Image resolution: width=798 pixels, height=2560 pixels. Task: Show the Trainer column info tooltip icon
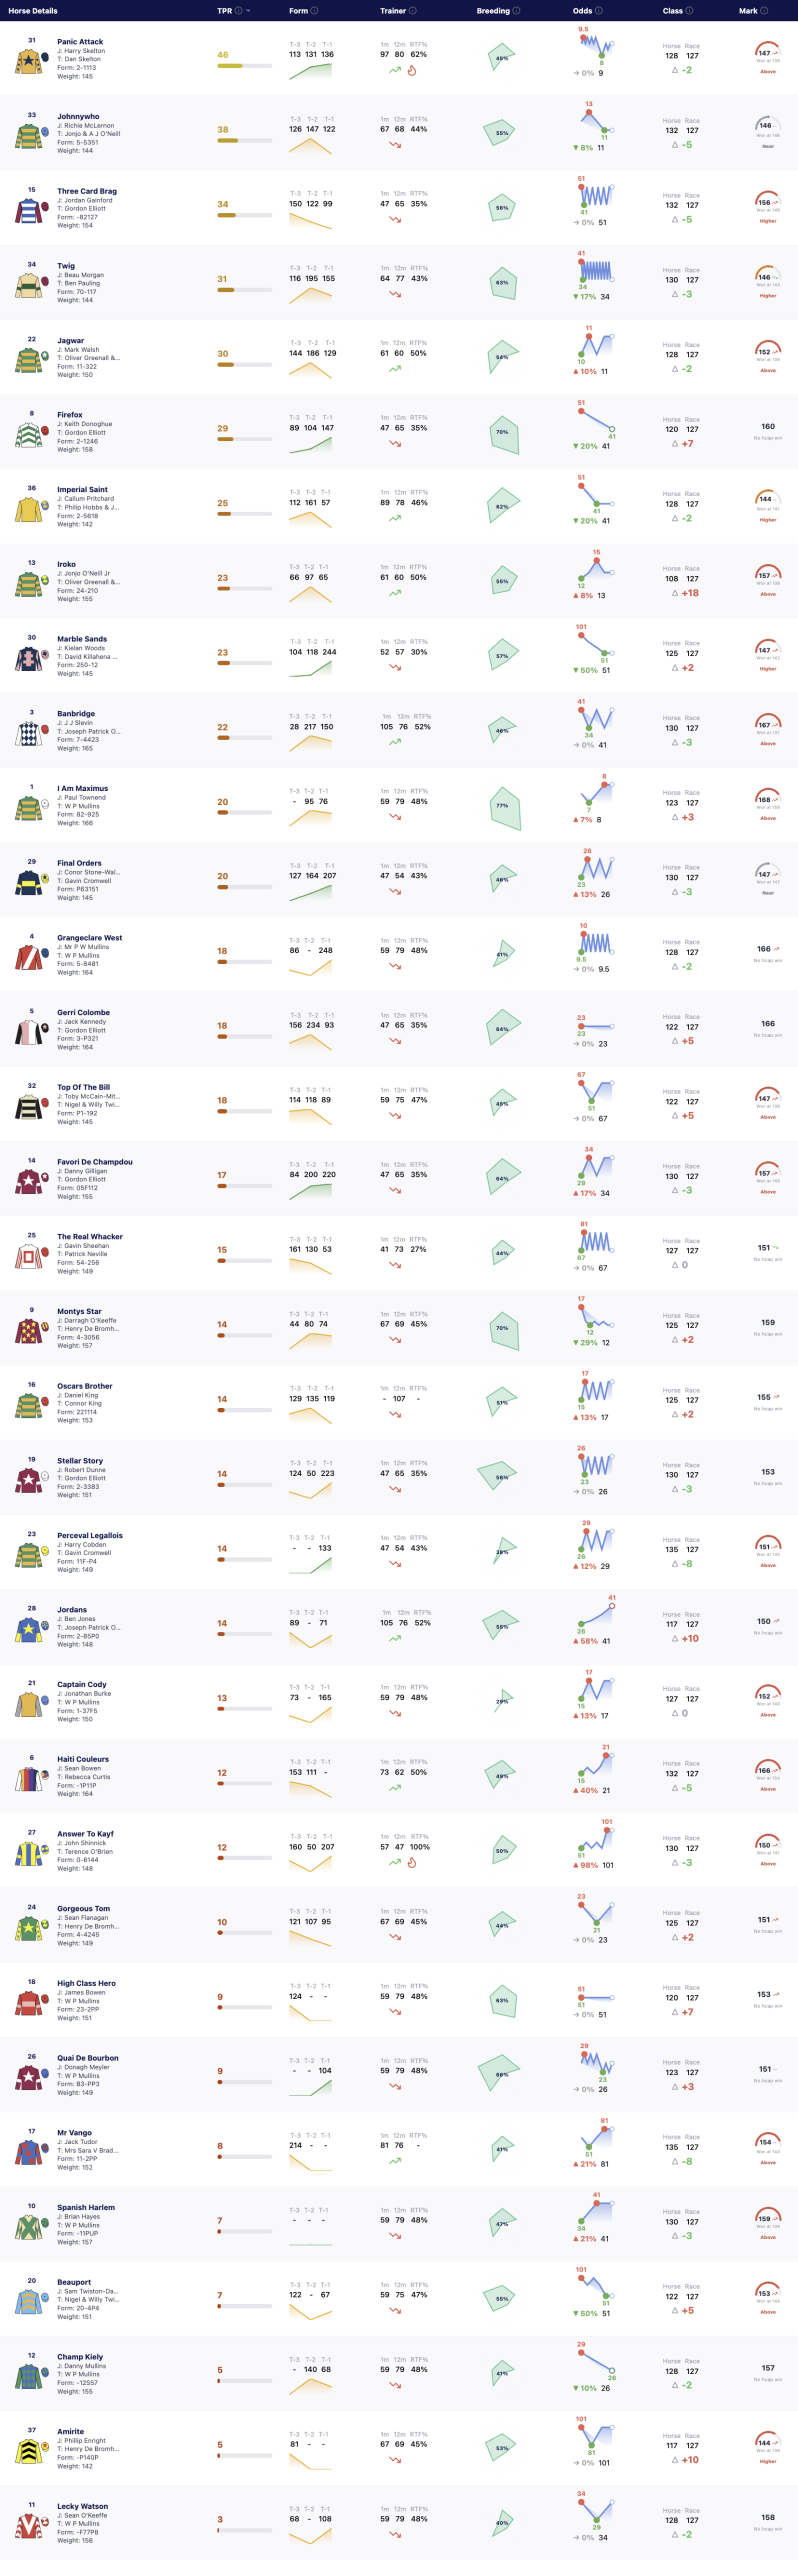(x=413, y=11)
